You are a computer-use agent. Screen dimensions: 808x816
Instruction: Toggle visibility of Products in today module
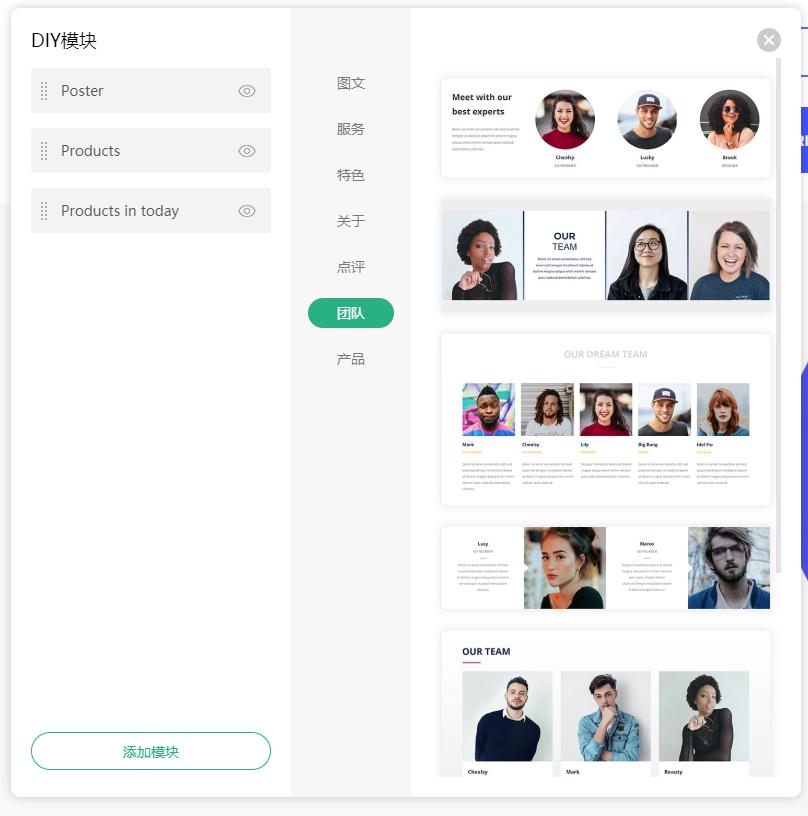click(x=247, y=211)
